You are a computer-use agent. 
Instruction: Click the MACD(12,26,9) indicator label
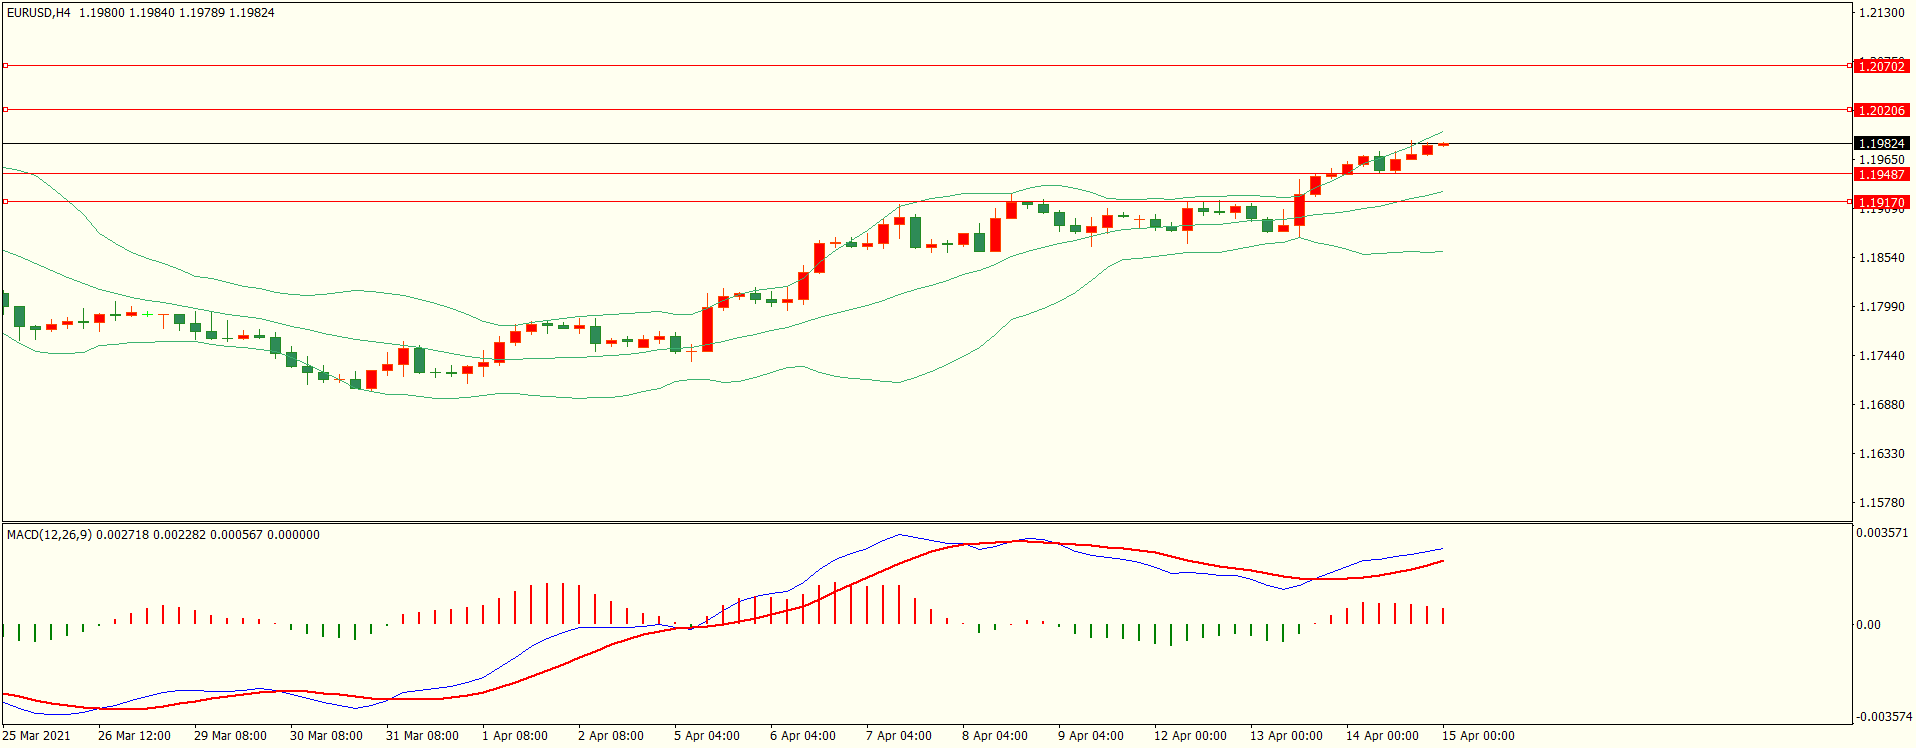(49, 535)
